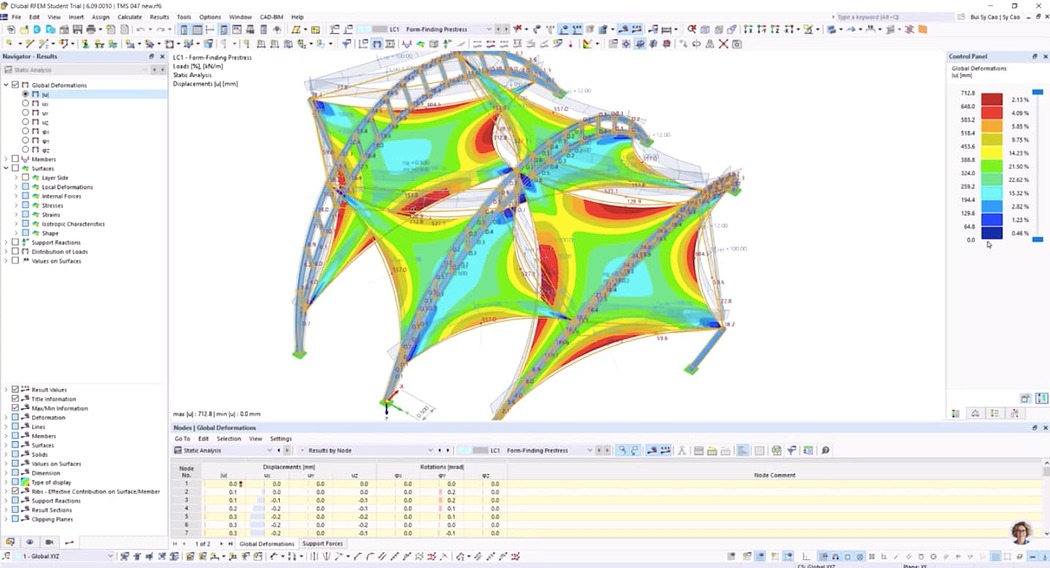Open the Calculate menu
The image size is (1050, 568).
pos(129,17)
